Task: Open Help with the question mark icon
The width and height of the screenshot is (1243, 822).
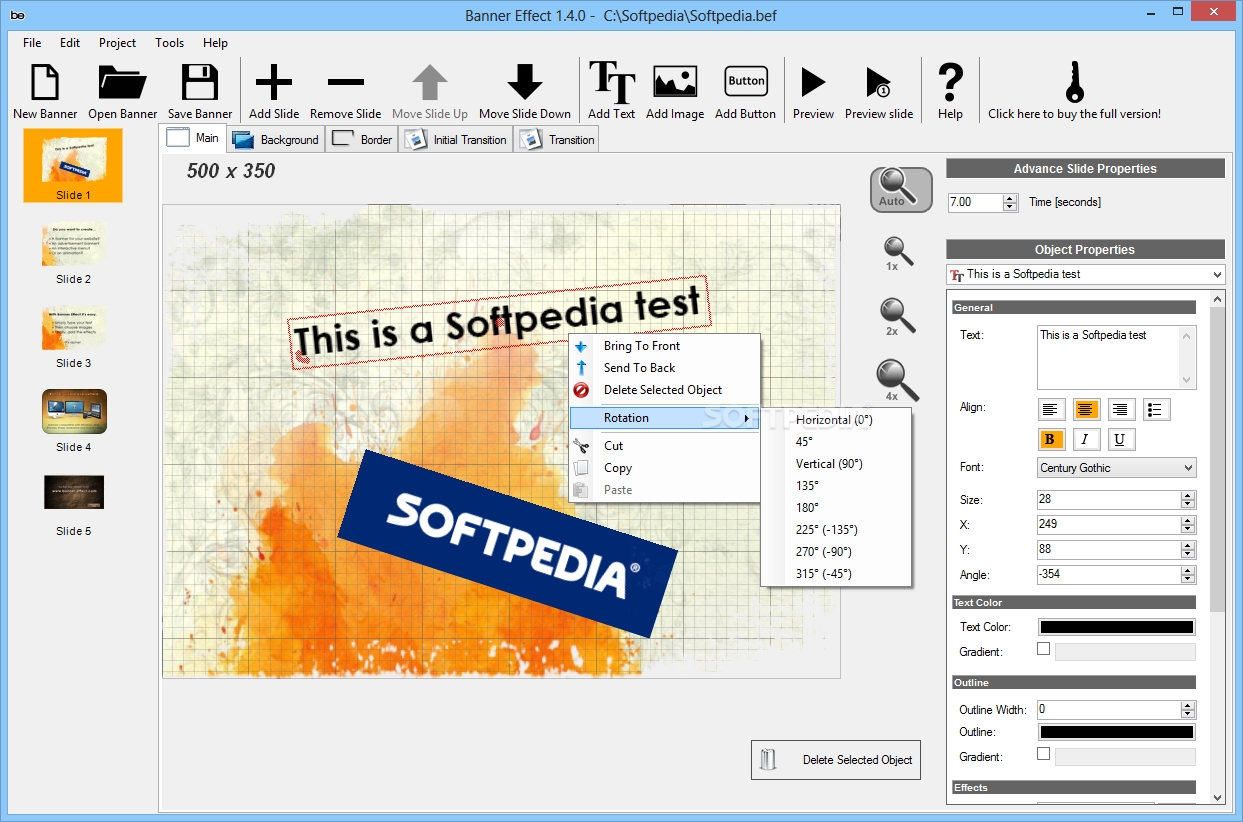Action: click(x=951, y=82)
